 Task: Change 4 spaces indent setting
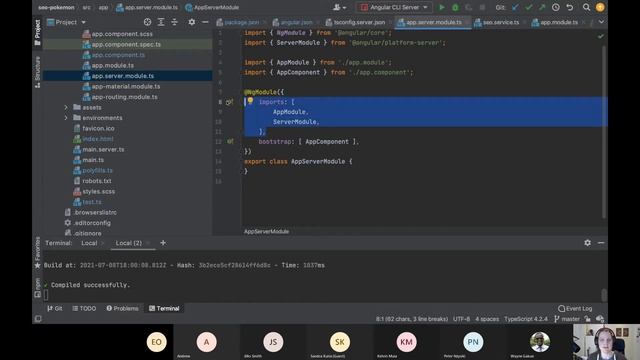(487, 319)
